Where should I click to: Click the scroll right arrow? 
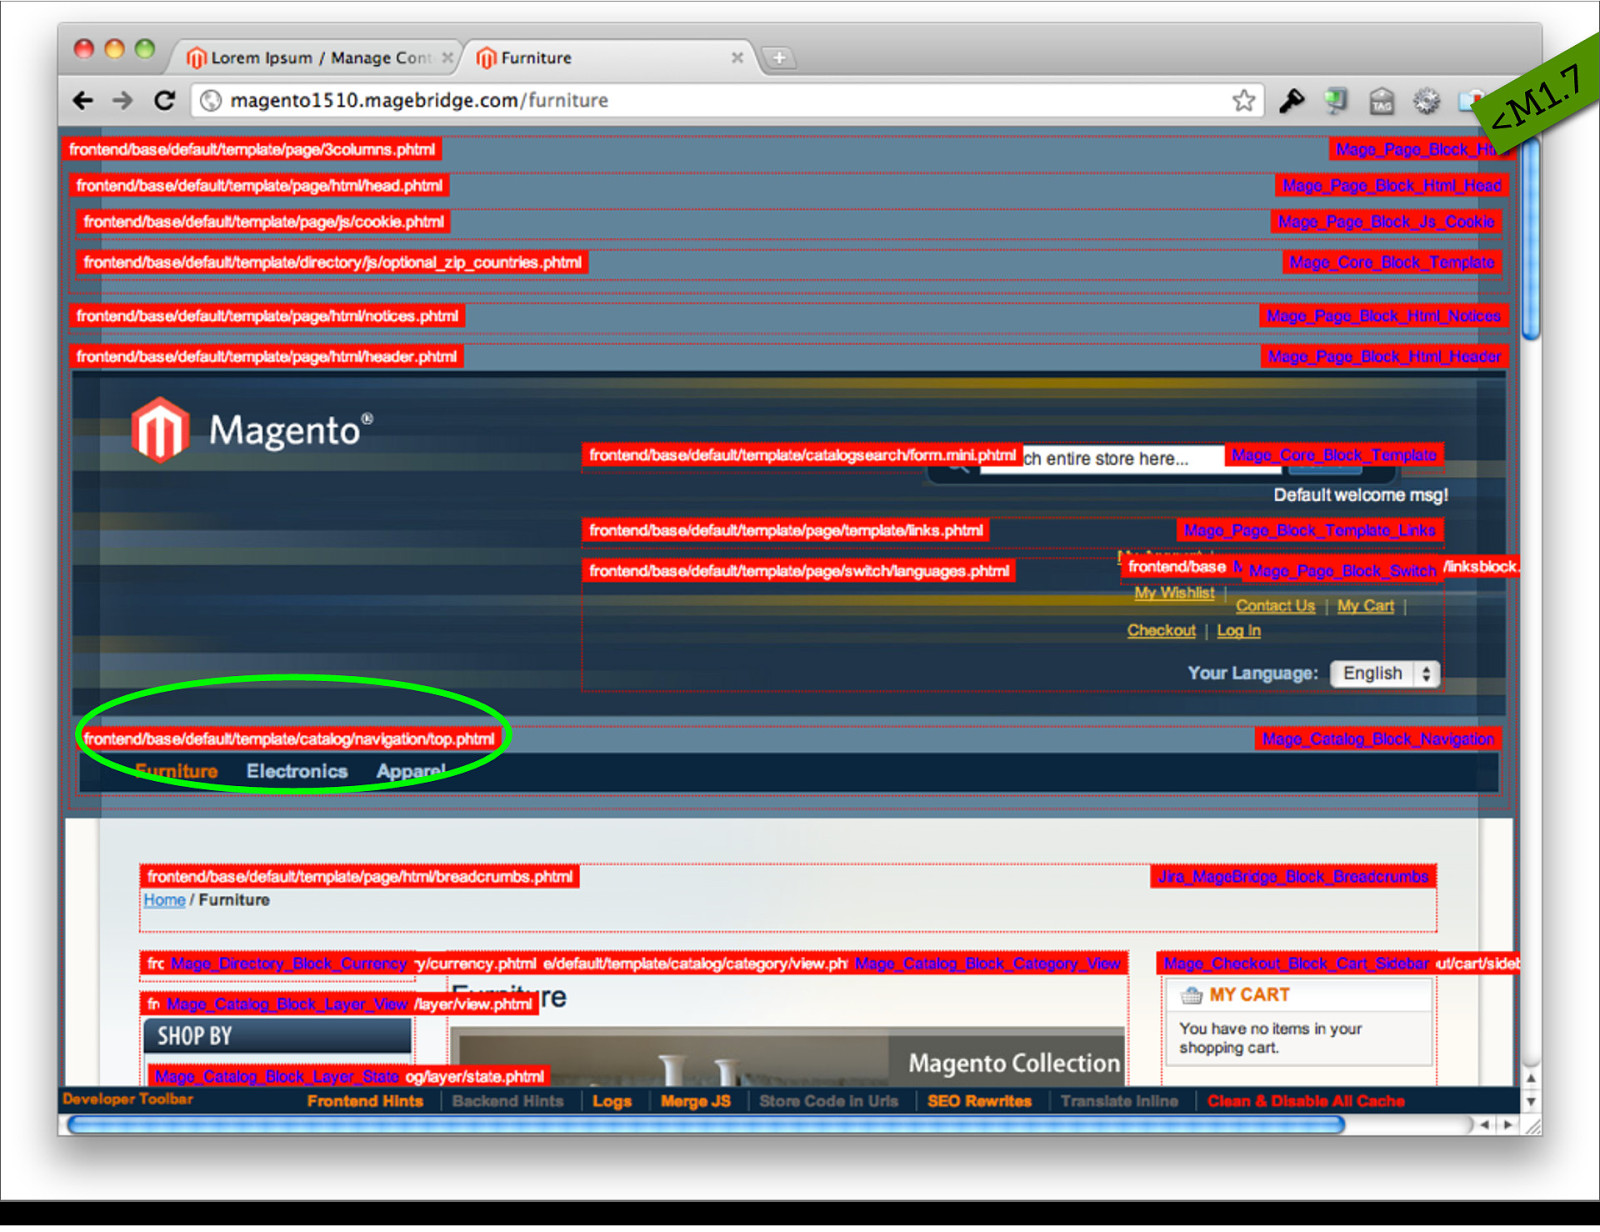coord(1508,1125)
